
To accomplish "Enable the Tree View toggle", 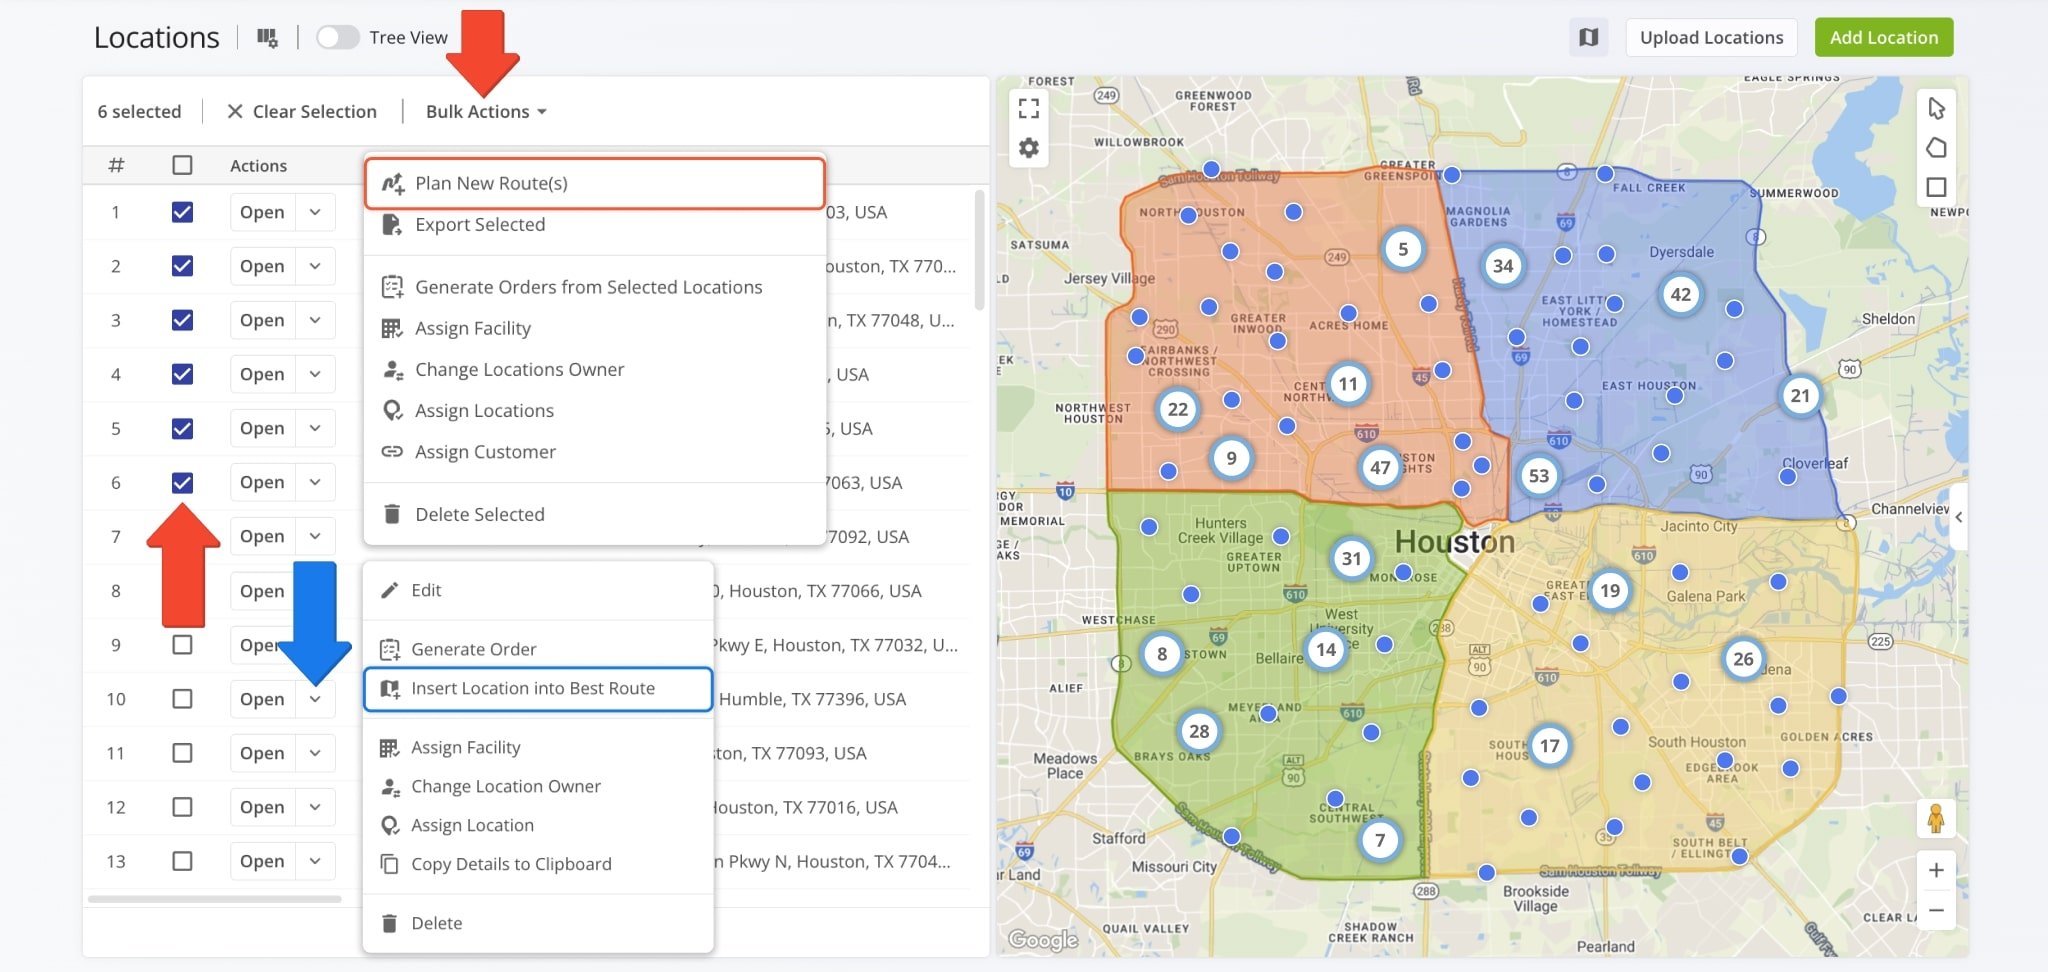I will (337, 38).
